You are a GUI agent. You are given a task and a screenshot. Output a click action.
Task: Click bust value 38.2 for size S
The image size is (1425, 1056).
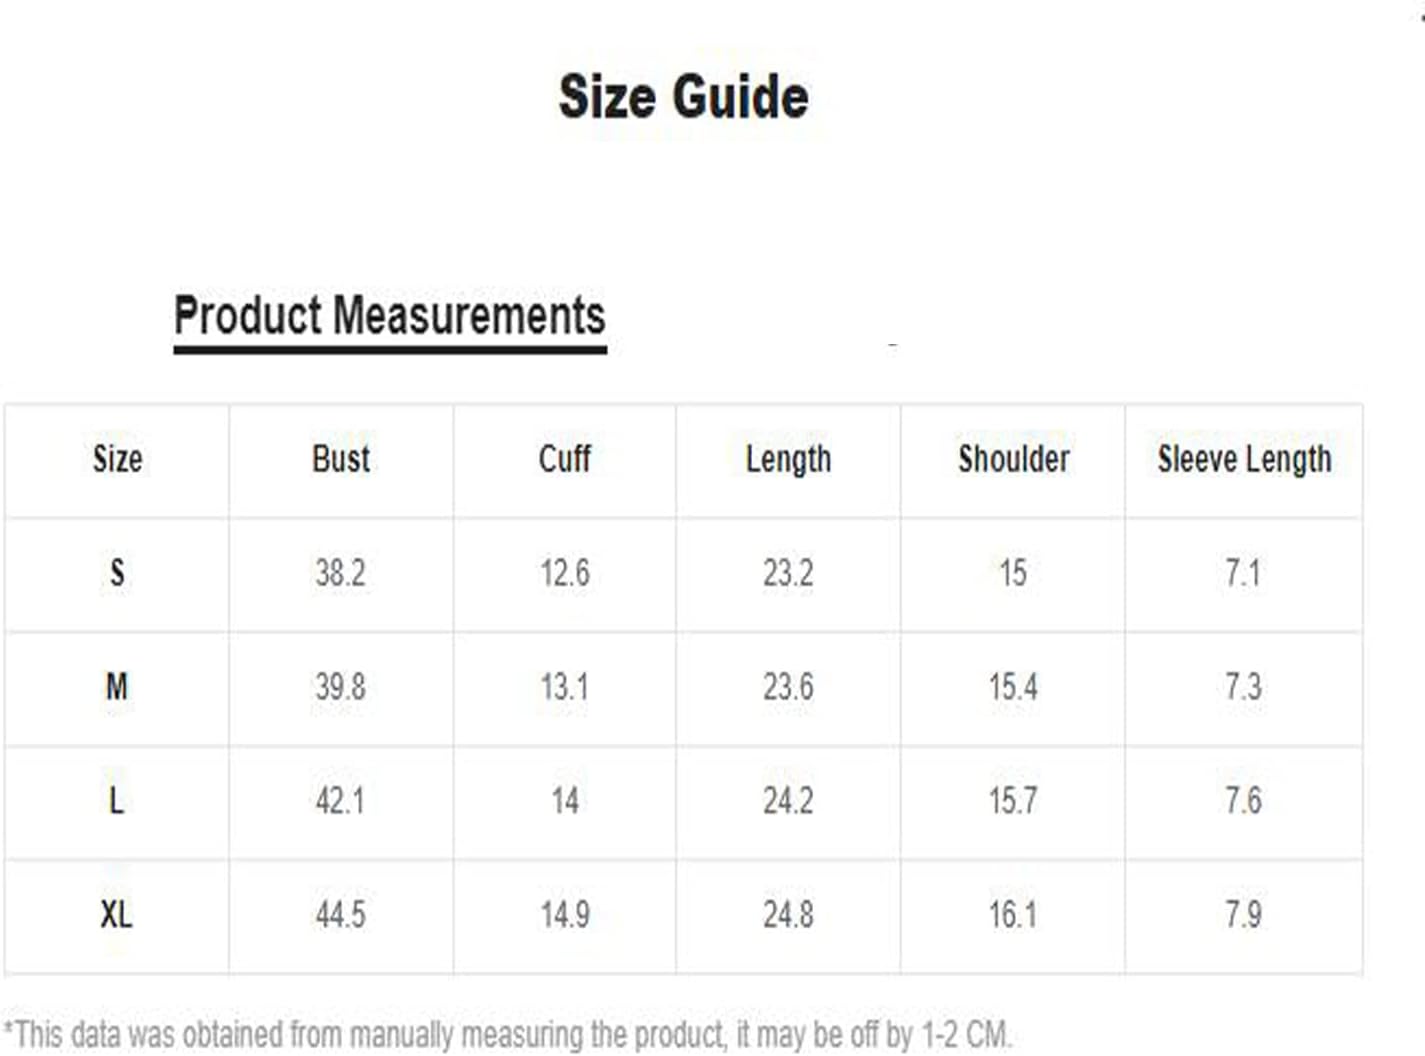pyautogui.click(x=341, y=573)
